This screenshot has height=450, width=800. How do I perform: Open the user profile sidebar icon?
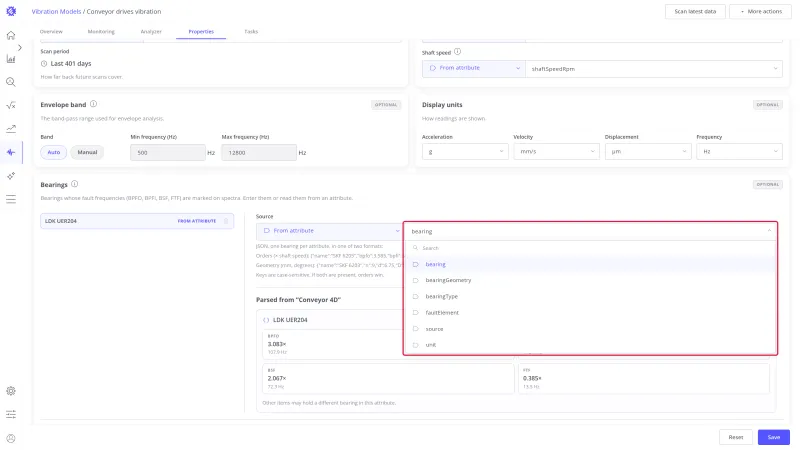pos(11,438)
